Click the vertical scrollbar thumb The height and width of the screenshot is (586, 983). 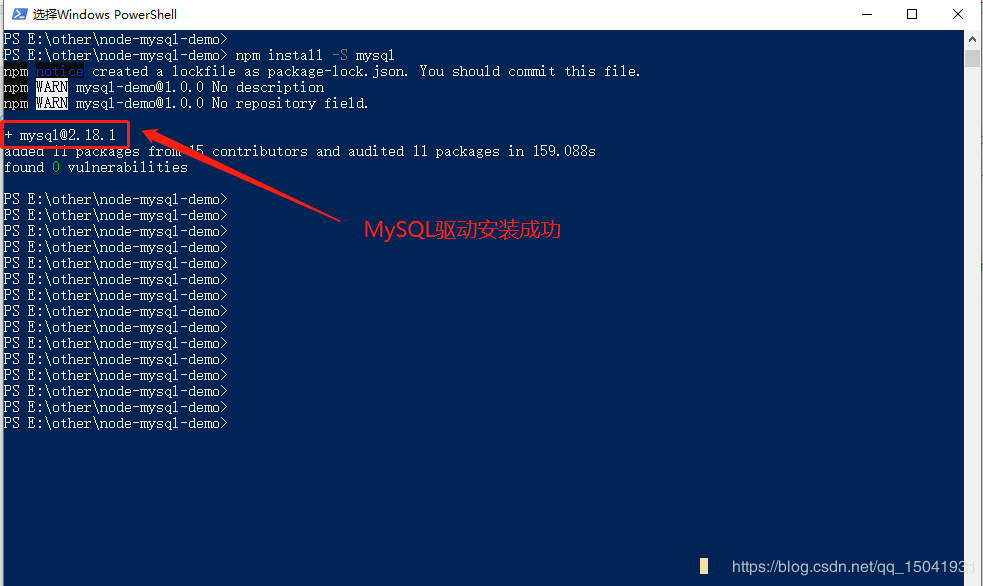coord(972,58)
